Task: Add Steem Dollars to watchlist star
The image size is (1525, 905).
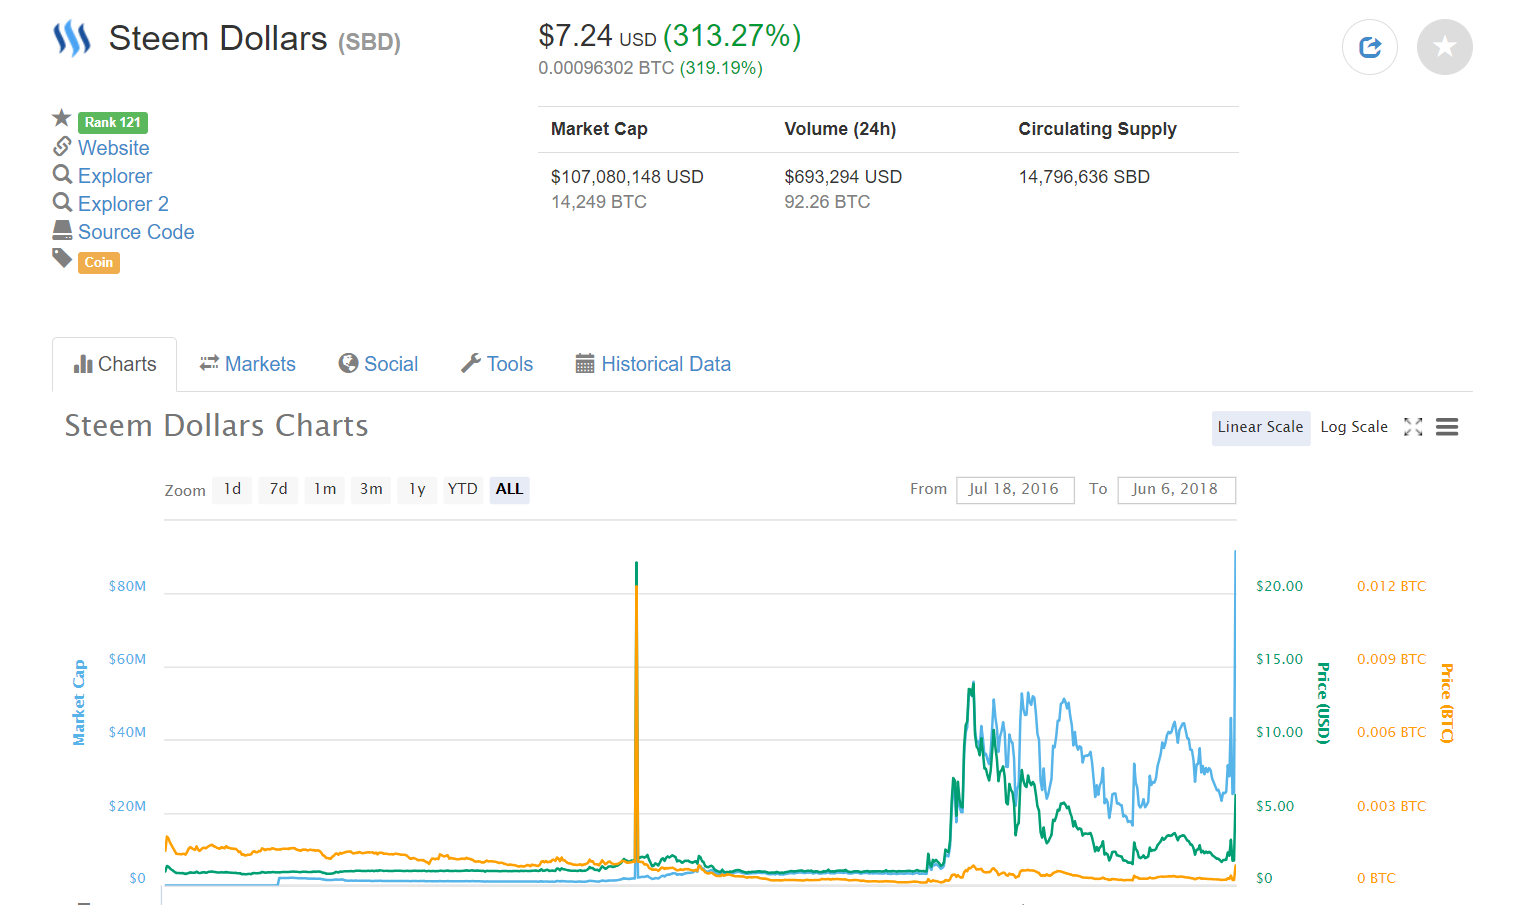Action: coord(1445,47)
